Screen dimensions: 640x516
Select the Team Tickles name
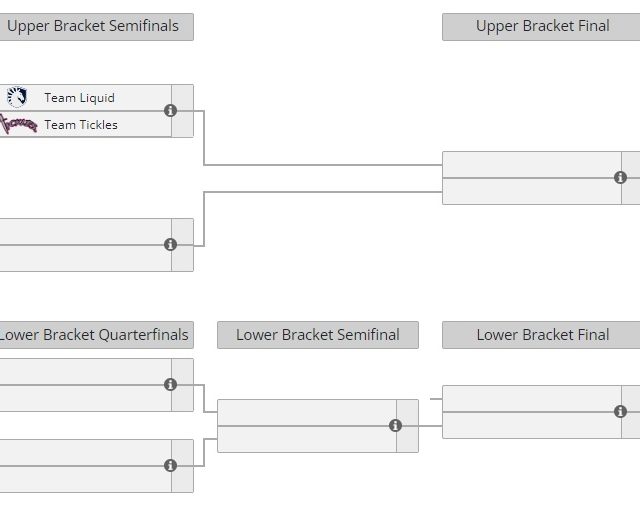pos(81,125)
